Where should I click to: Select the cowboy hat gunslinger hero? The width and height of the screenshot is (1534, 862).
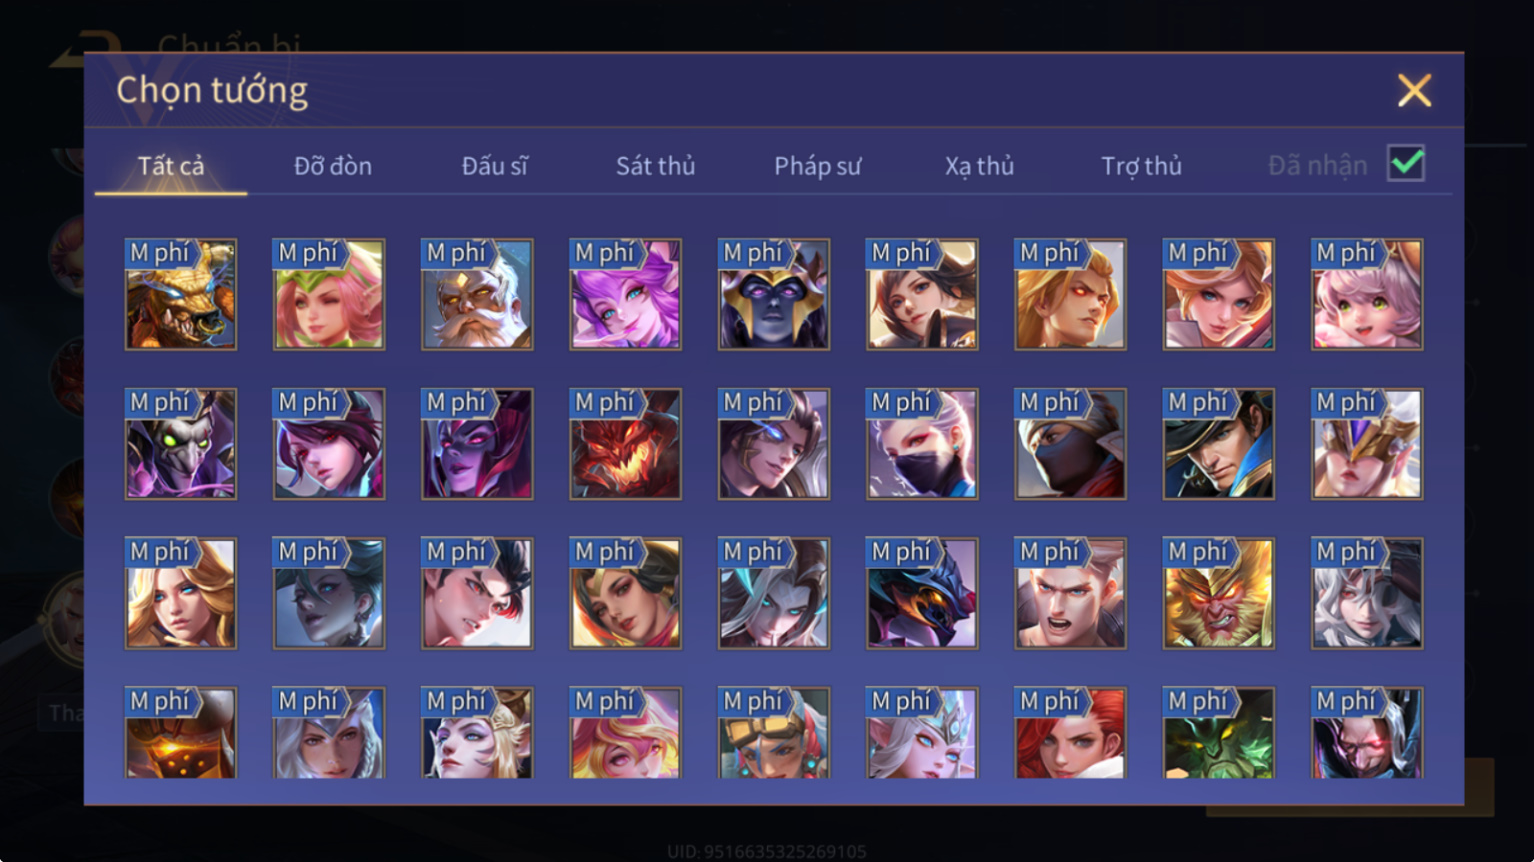pyautogui.click(x=1218, y=444)
